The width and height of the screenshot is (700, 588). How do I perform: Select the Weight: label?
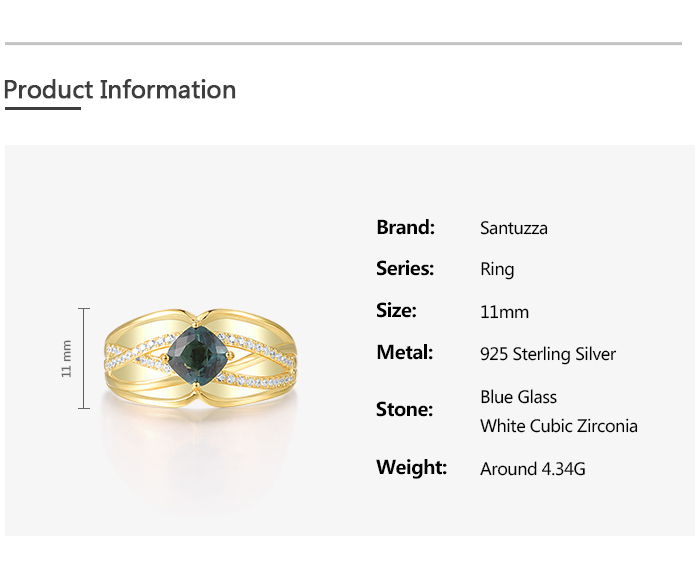pos(411,467)
